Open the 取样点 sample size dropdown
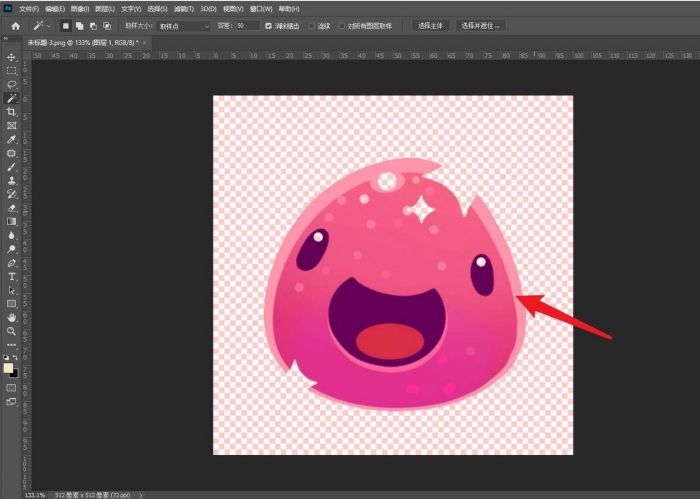Screen dimensions: 700x499 185,25
